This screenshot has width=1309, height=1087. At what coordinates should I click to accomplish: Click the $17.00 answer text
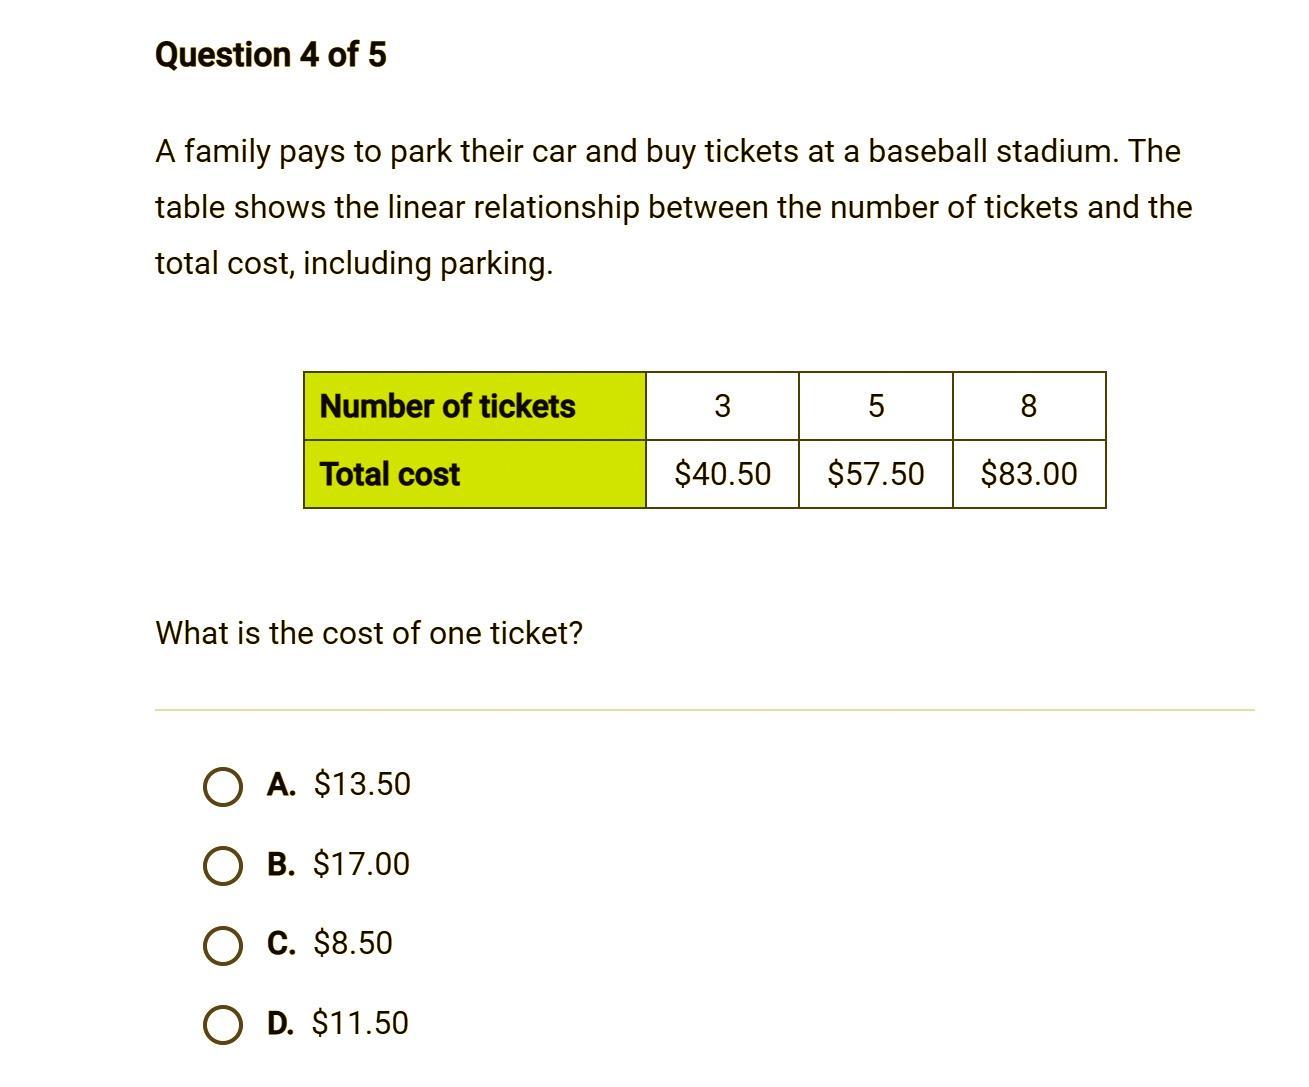[361, 864]
